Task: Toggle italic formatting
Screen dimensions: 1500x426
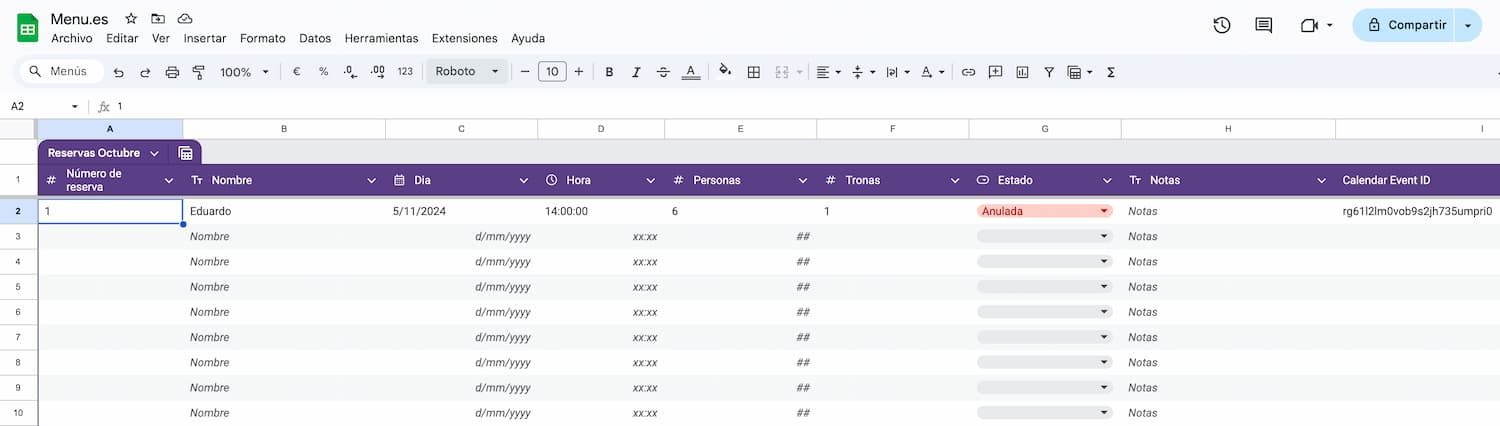Action: (x=636, y=72)
